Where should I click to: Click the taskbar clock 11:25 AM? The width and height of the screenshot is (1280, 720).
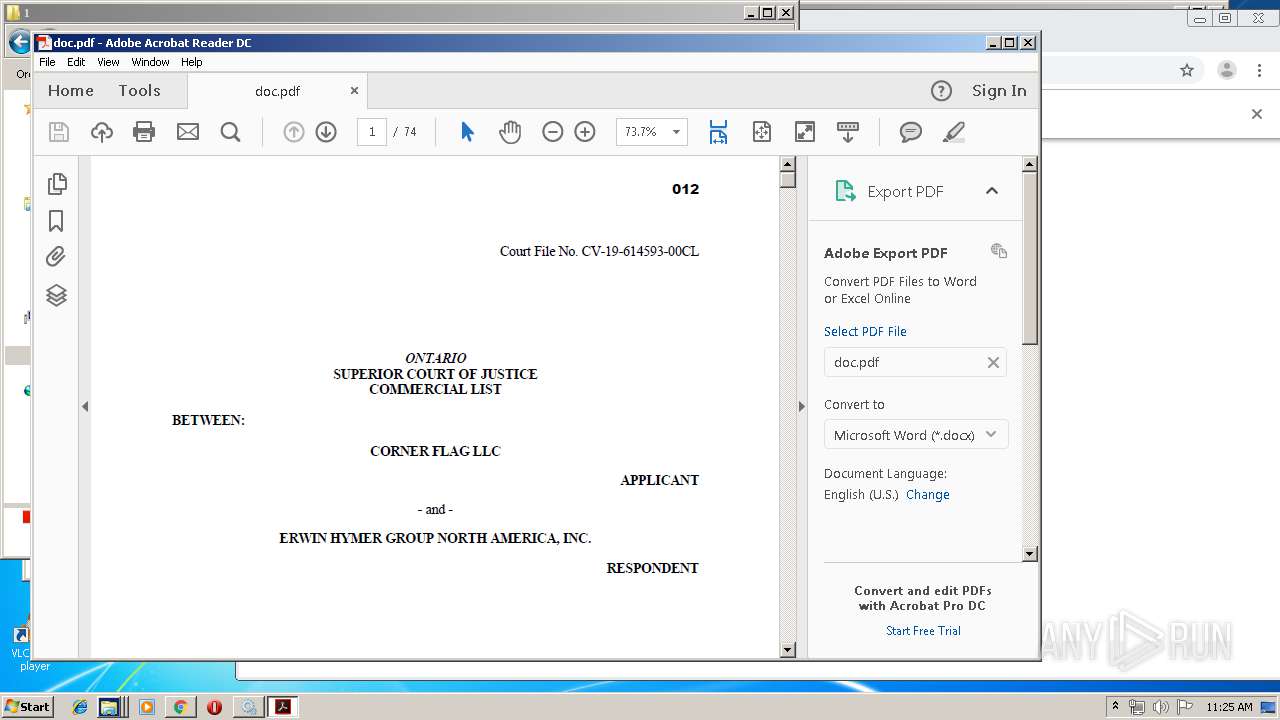(x=1229, y=707)
